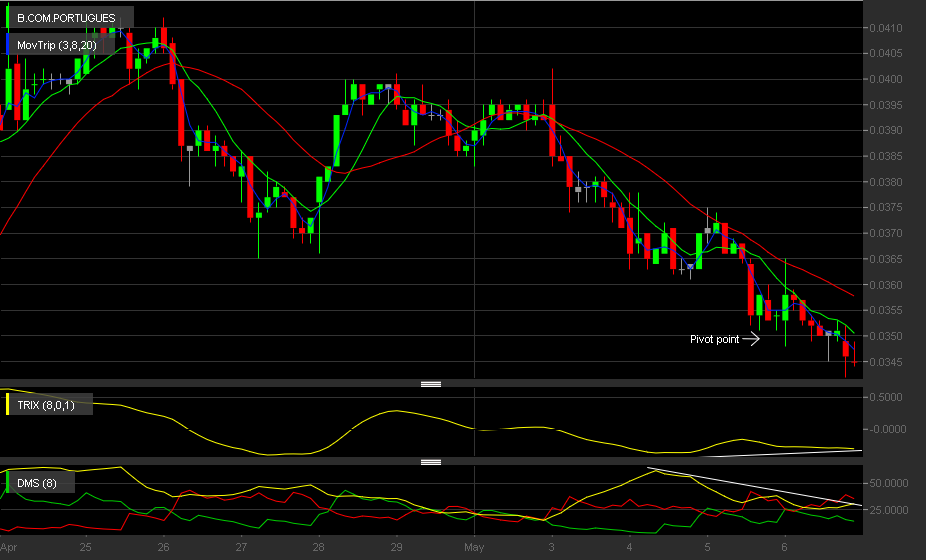Open the MovTrip (3,8,20) indicator label
The width and height of the screenshot is (926, 560).
pos(57,45)
